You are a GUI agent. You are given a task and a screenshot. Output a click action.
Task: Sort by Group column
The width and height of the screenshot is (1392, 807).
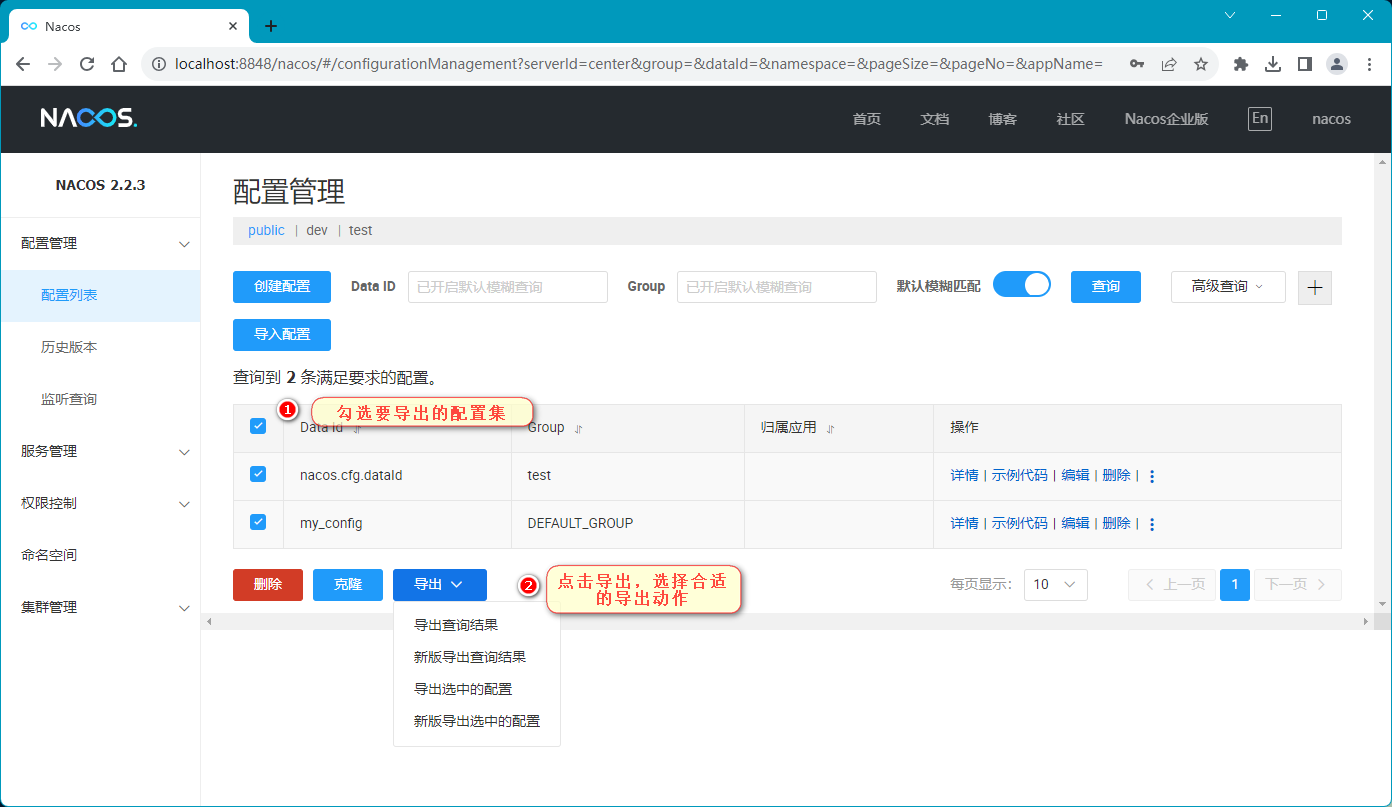tap(578, 428)
